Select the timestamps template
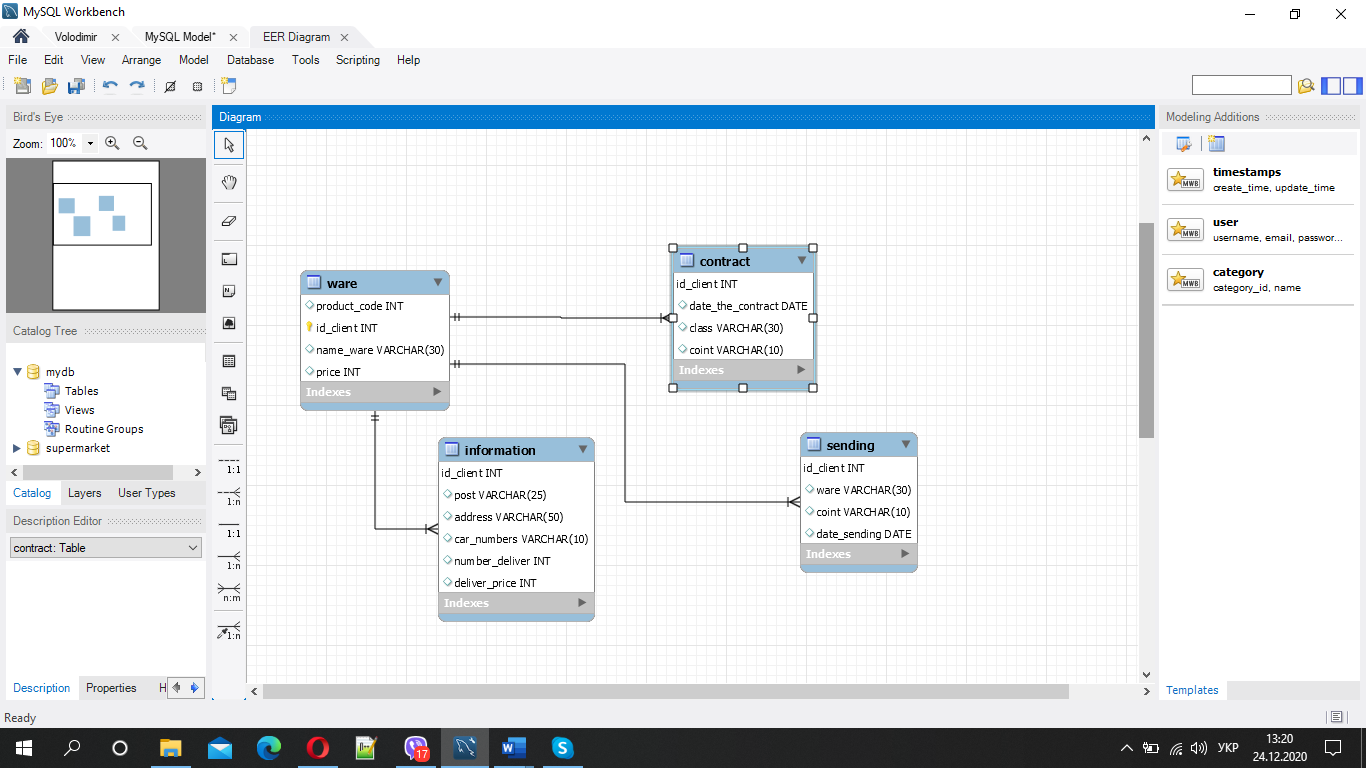Viewport: 1366px width, 768px height. [1259, 179]
